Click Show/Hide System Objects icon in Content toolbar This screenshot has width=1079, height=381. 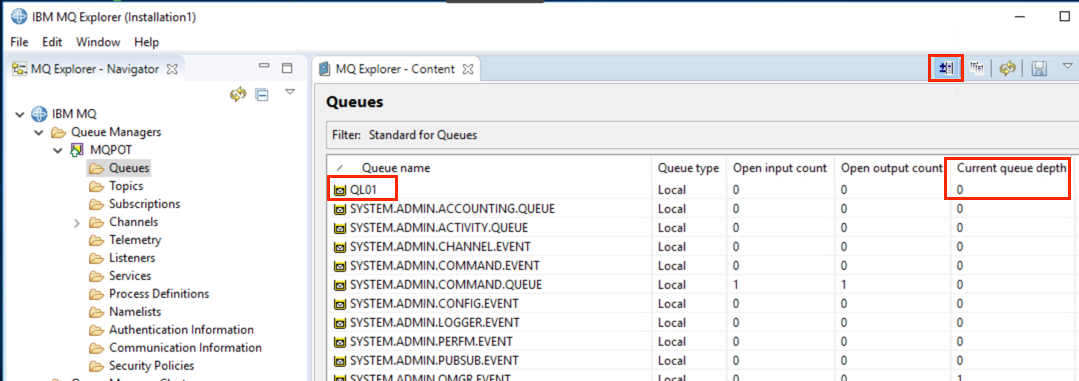pos(946,68)
